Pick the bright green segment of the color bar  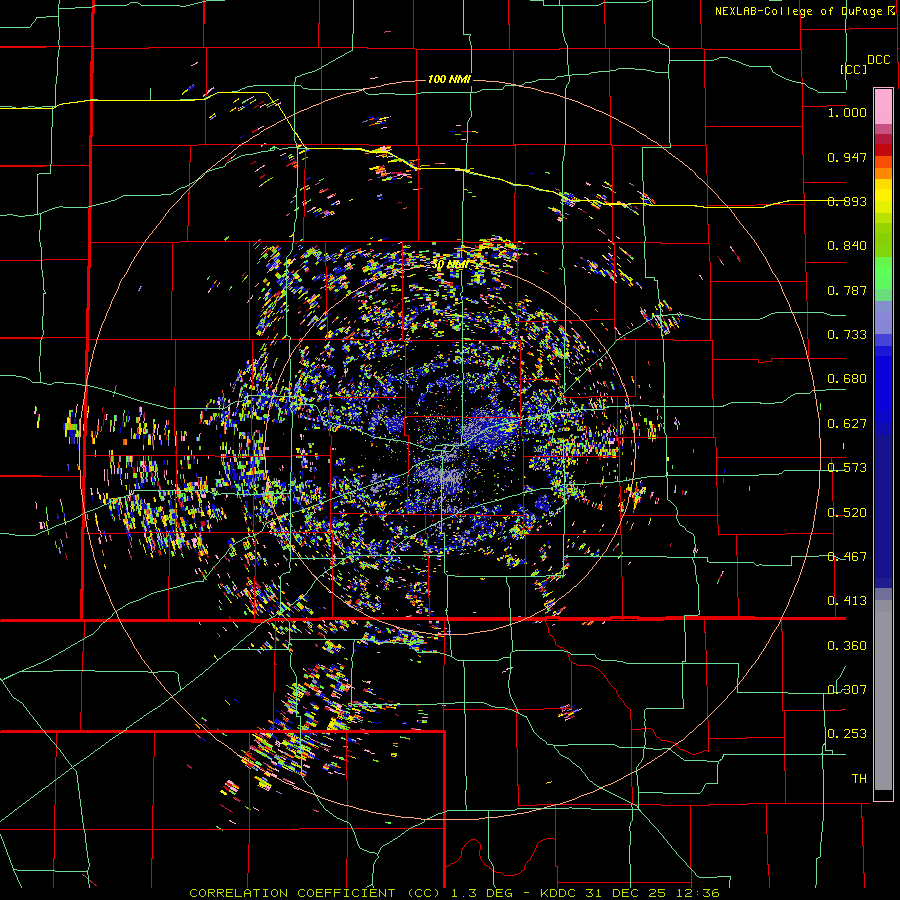pos(883,273)
